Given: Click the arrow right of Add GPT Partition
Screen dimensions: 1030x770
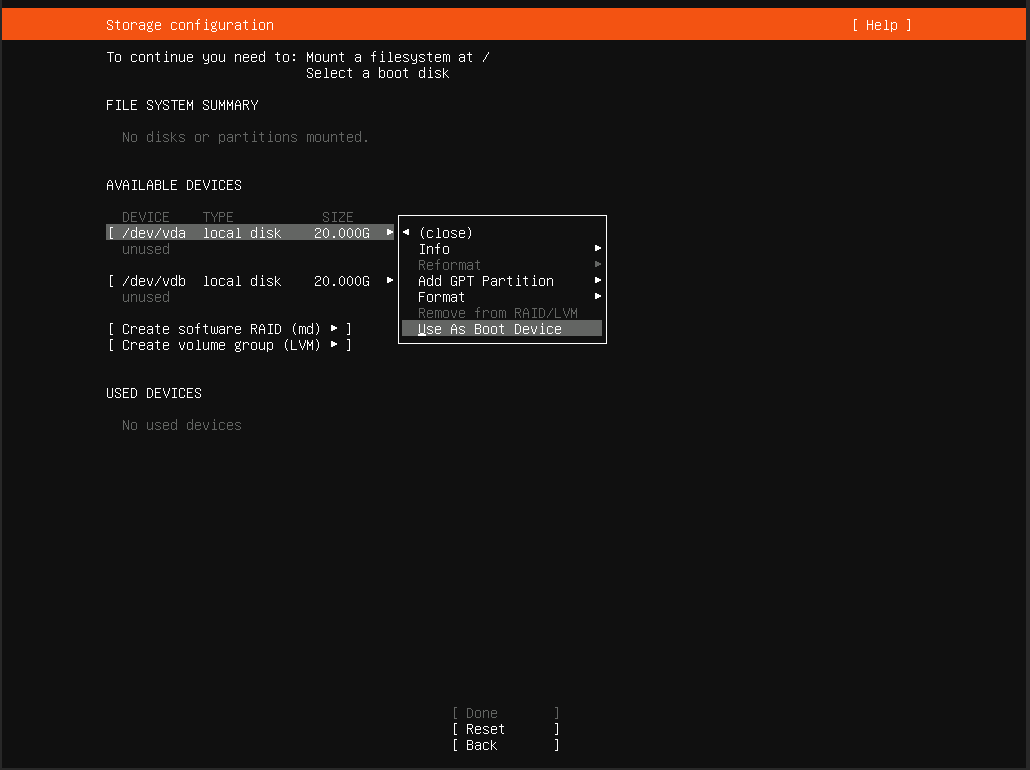Looking at the screenshot, I should (598, 281).
